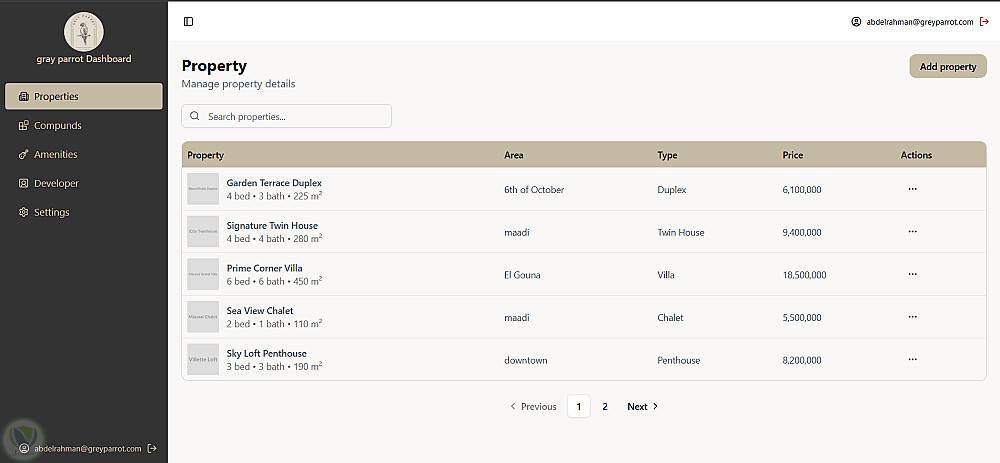Click the Amenities key icon
The width and height of the screenshot is (1000, 463).
tap(24, 155)
